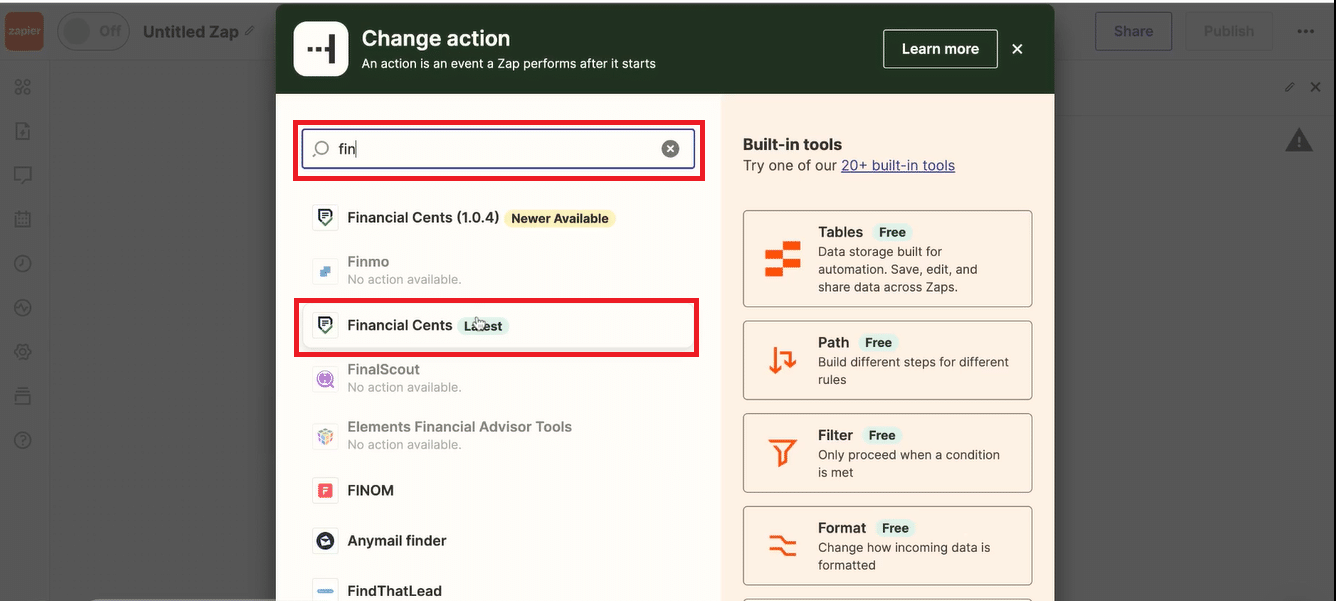The width and height of the screenshot is (1336, 601).
Task: Click the Elements Financial Advisor Tools icon
Action: pyautogui.click(x=324, y=436)
